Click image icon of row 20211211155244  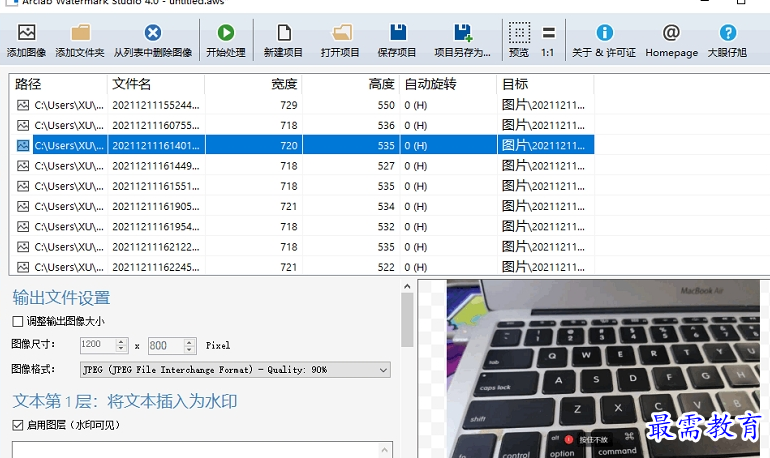23,105
